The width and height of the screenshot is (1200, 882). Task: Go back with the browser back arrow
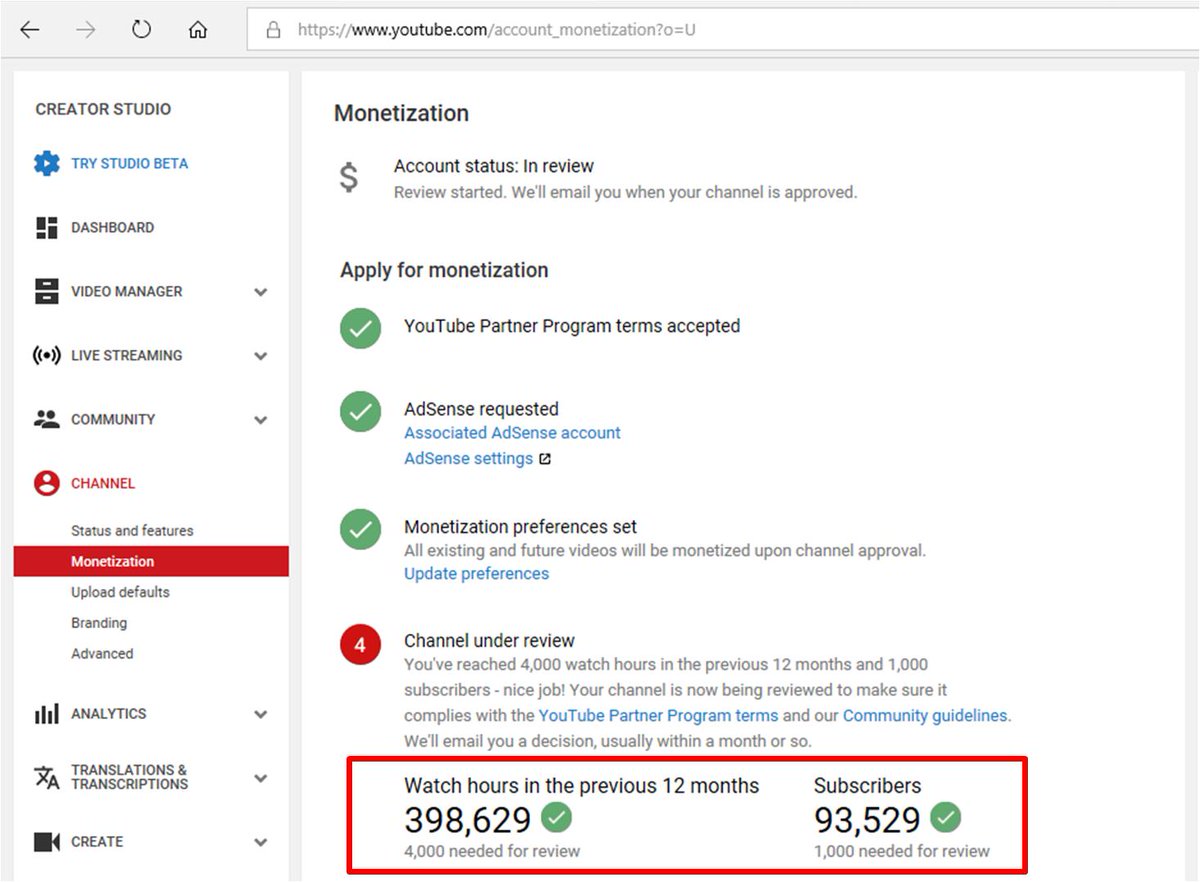pyautogui.click(x=30, y=30)
